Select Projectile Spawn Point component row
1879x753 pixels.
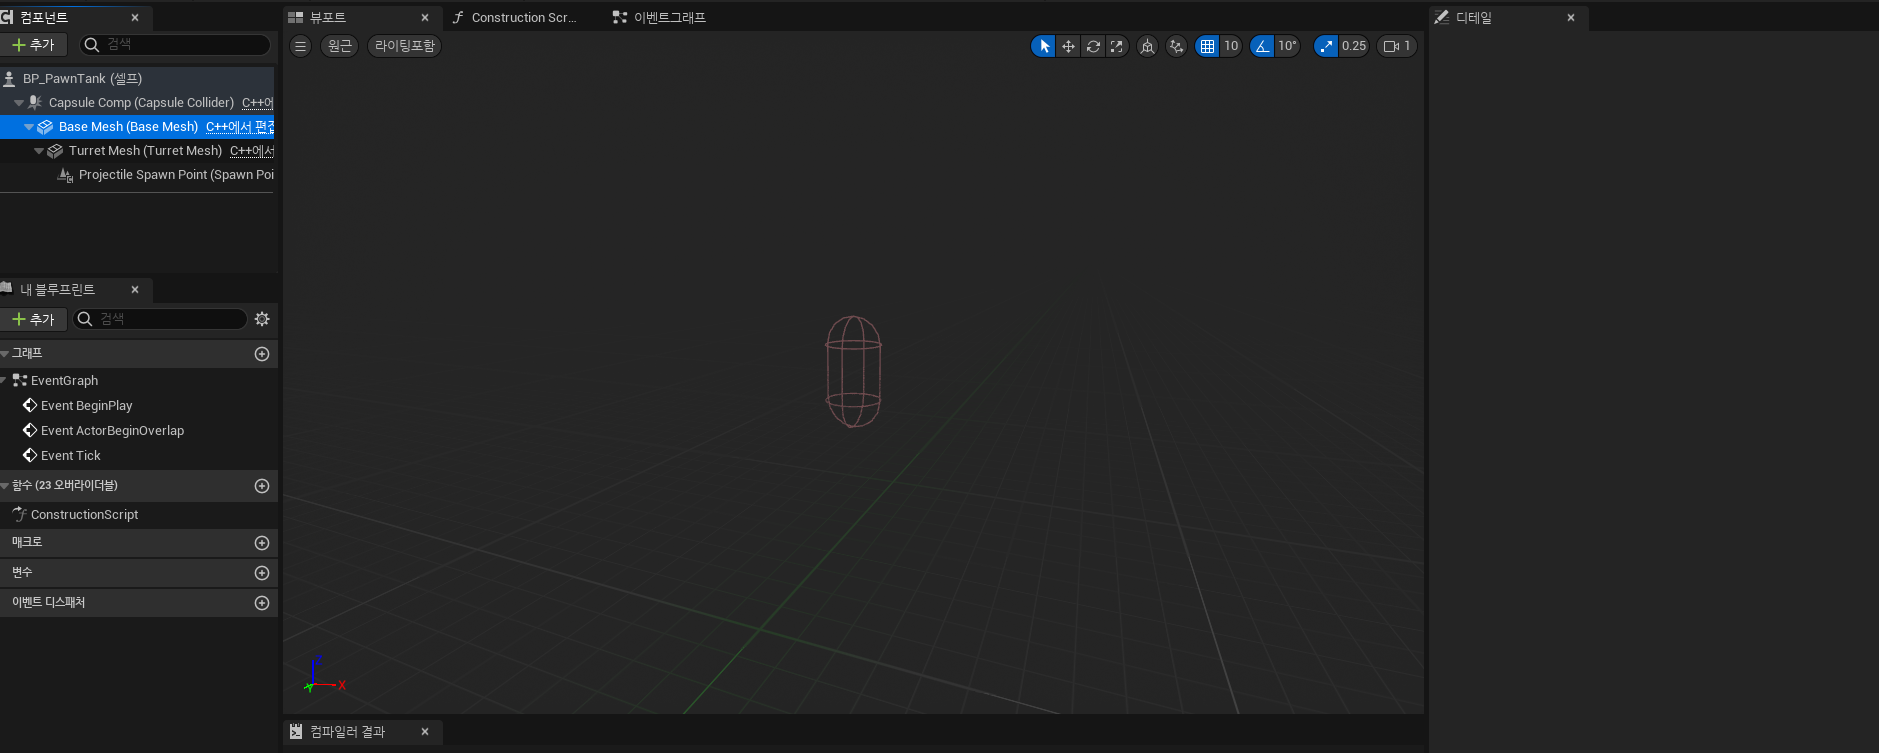point(137,175)
